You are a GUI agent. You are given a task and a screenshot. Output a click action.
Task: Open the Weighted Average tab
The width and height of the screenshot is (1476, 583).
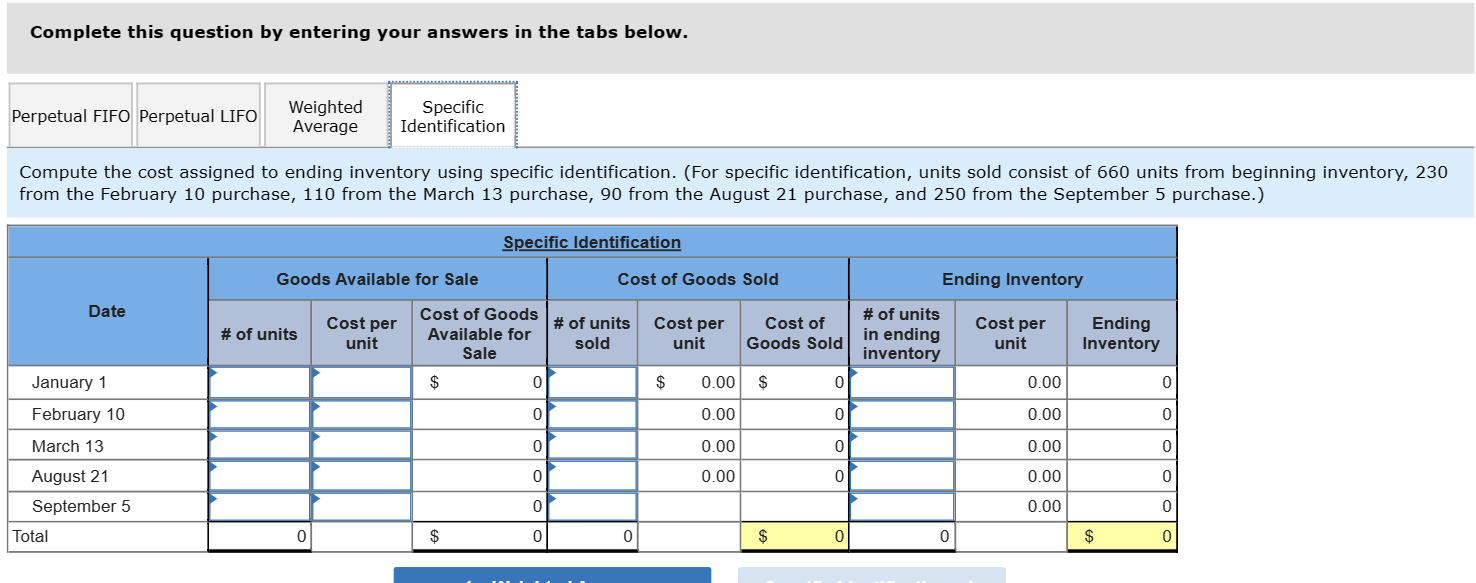324,115
